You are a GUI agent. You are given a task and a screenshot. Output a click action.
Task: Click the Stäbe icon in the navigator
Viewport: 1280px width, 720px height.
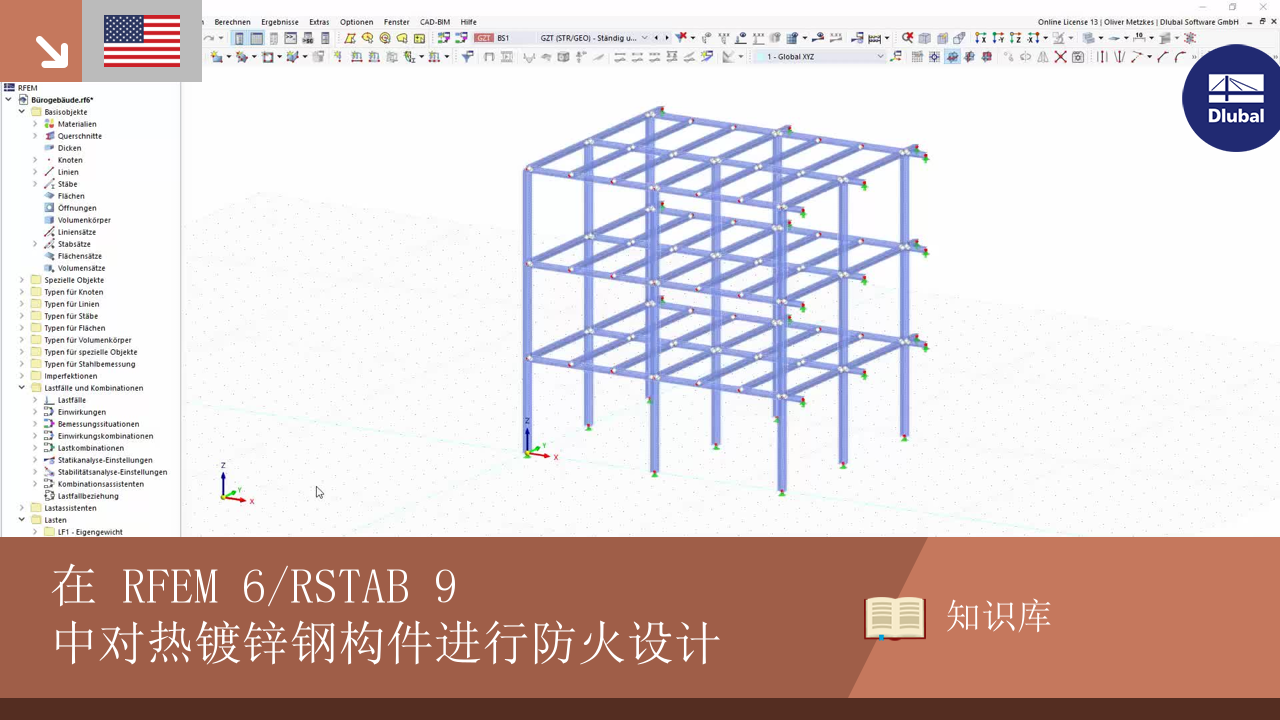point(49,184)
